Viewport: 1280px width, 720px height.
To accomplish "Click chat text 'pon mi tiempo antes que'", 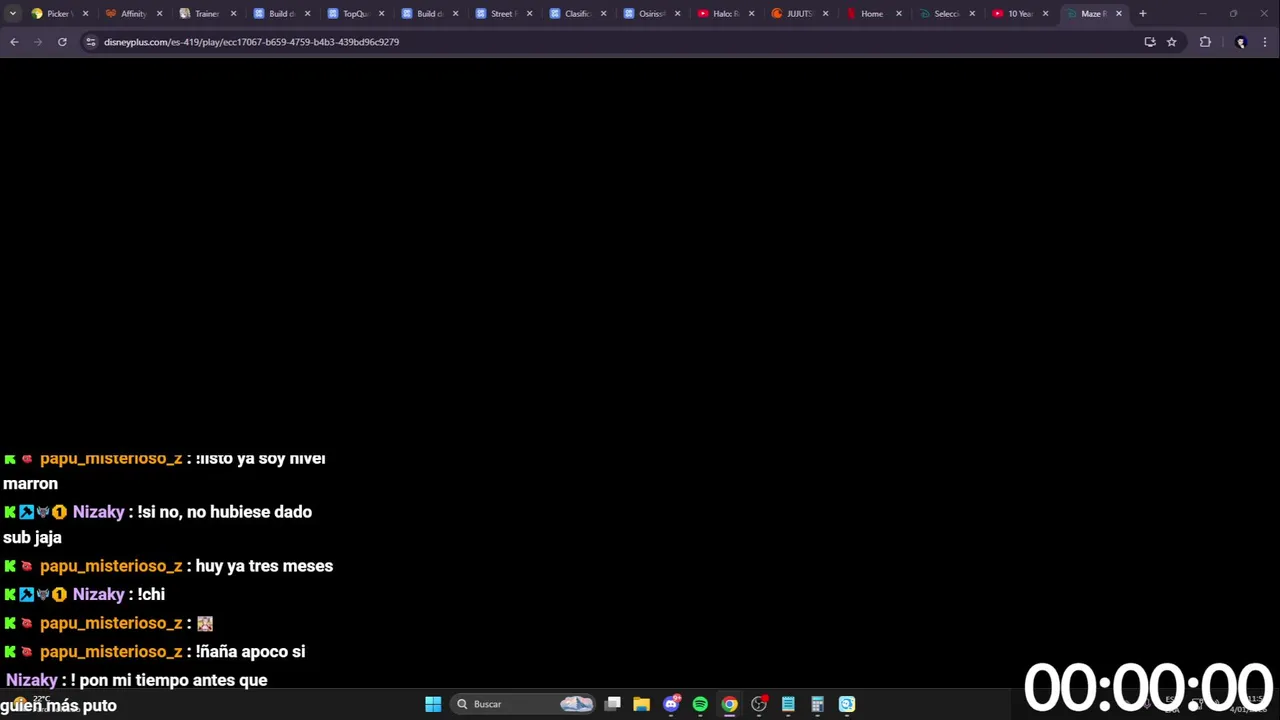I will click(173, 680).
